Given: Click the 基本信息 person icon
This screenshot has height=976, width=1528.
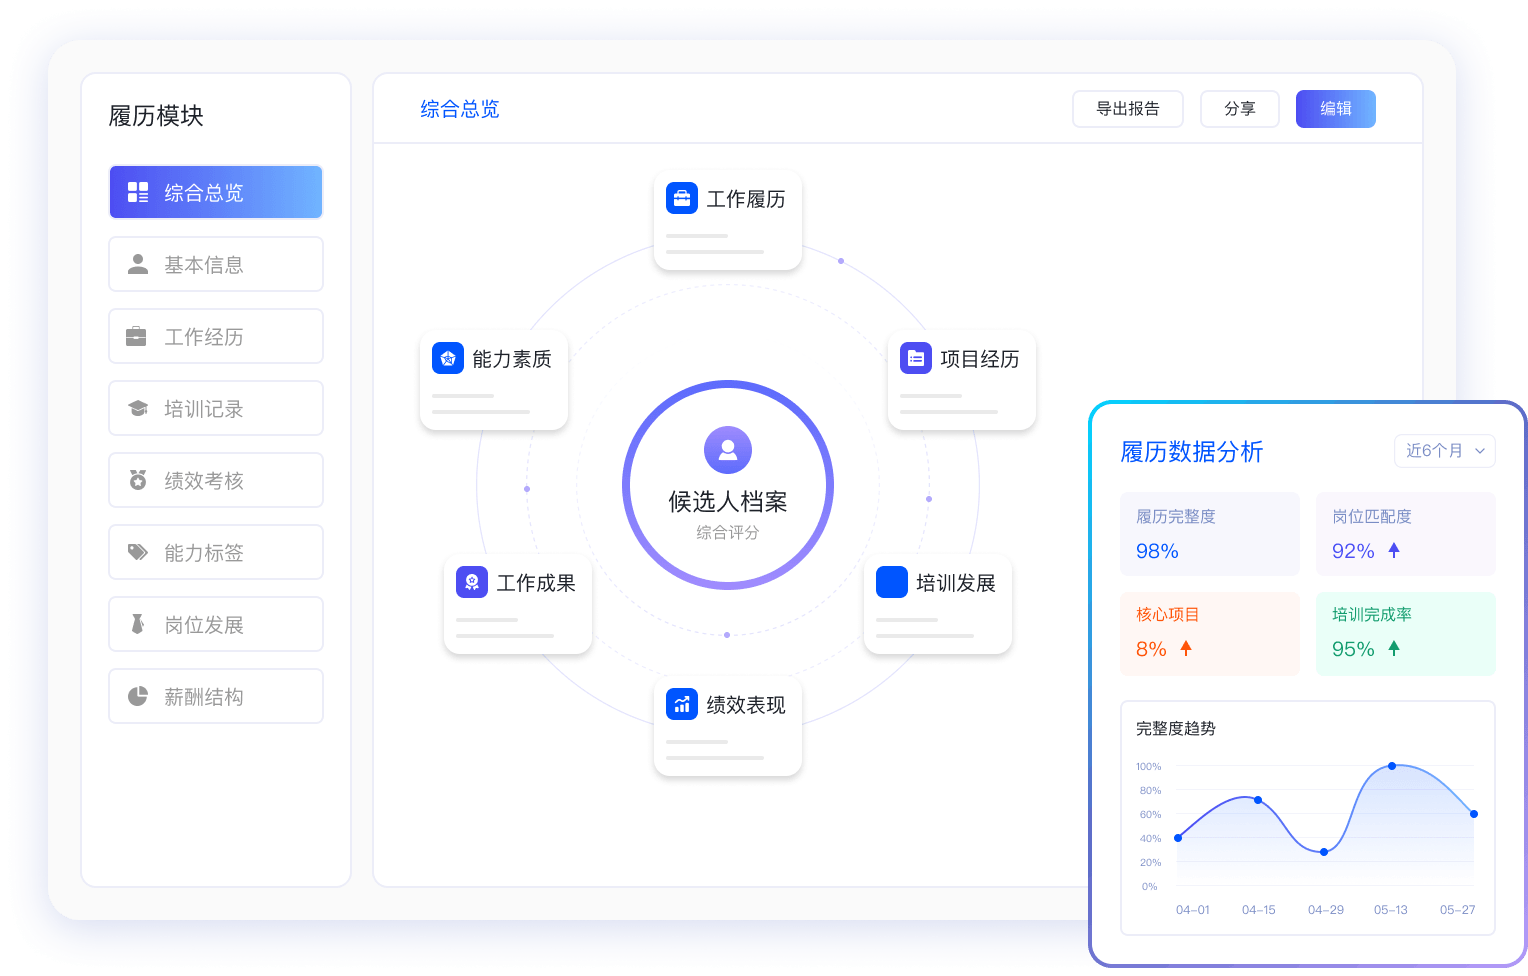Looking at the screenshot, I should [138, 264].
